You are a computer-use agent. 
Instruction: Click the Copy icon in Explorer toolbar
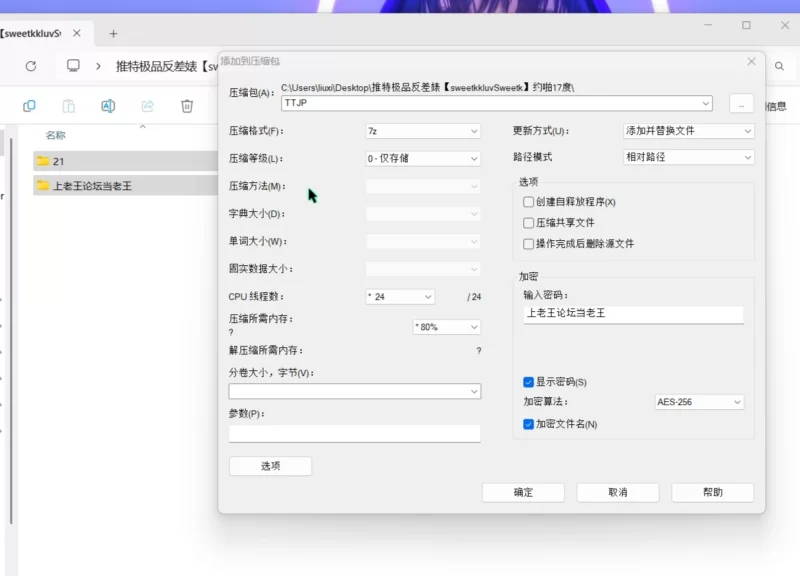click(x=29, y=106)
